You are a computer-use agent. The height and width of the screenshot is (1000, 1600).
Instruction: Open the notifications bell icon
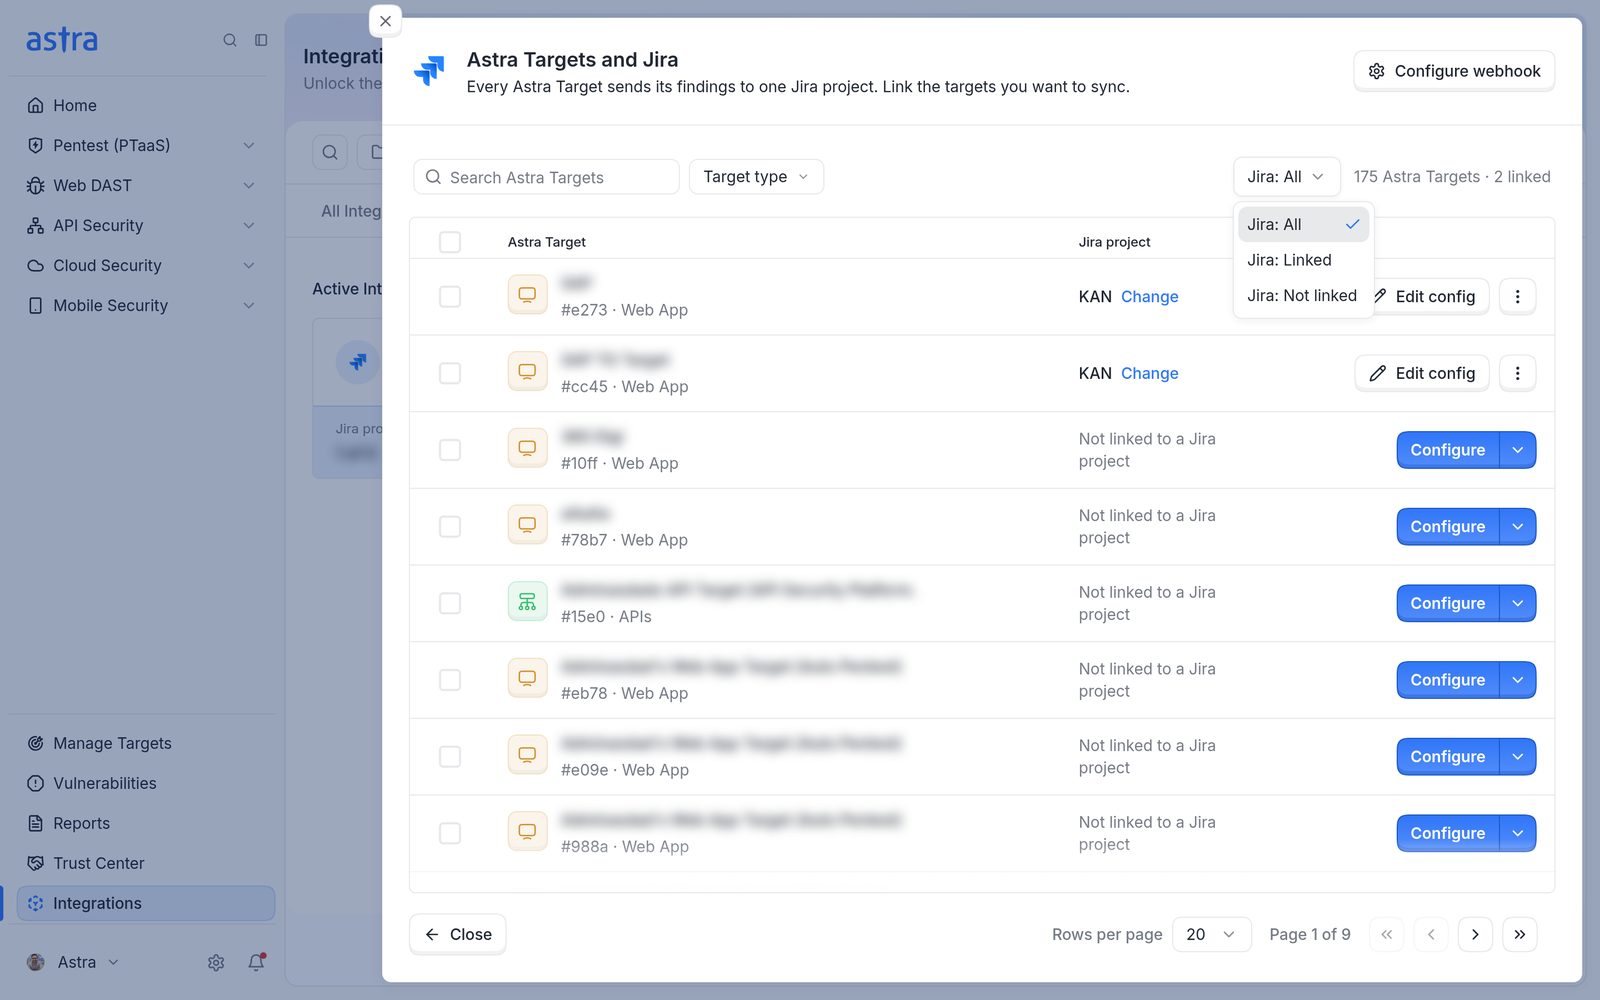pos(256,962)
